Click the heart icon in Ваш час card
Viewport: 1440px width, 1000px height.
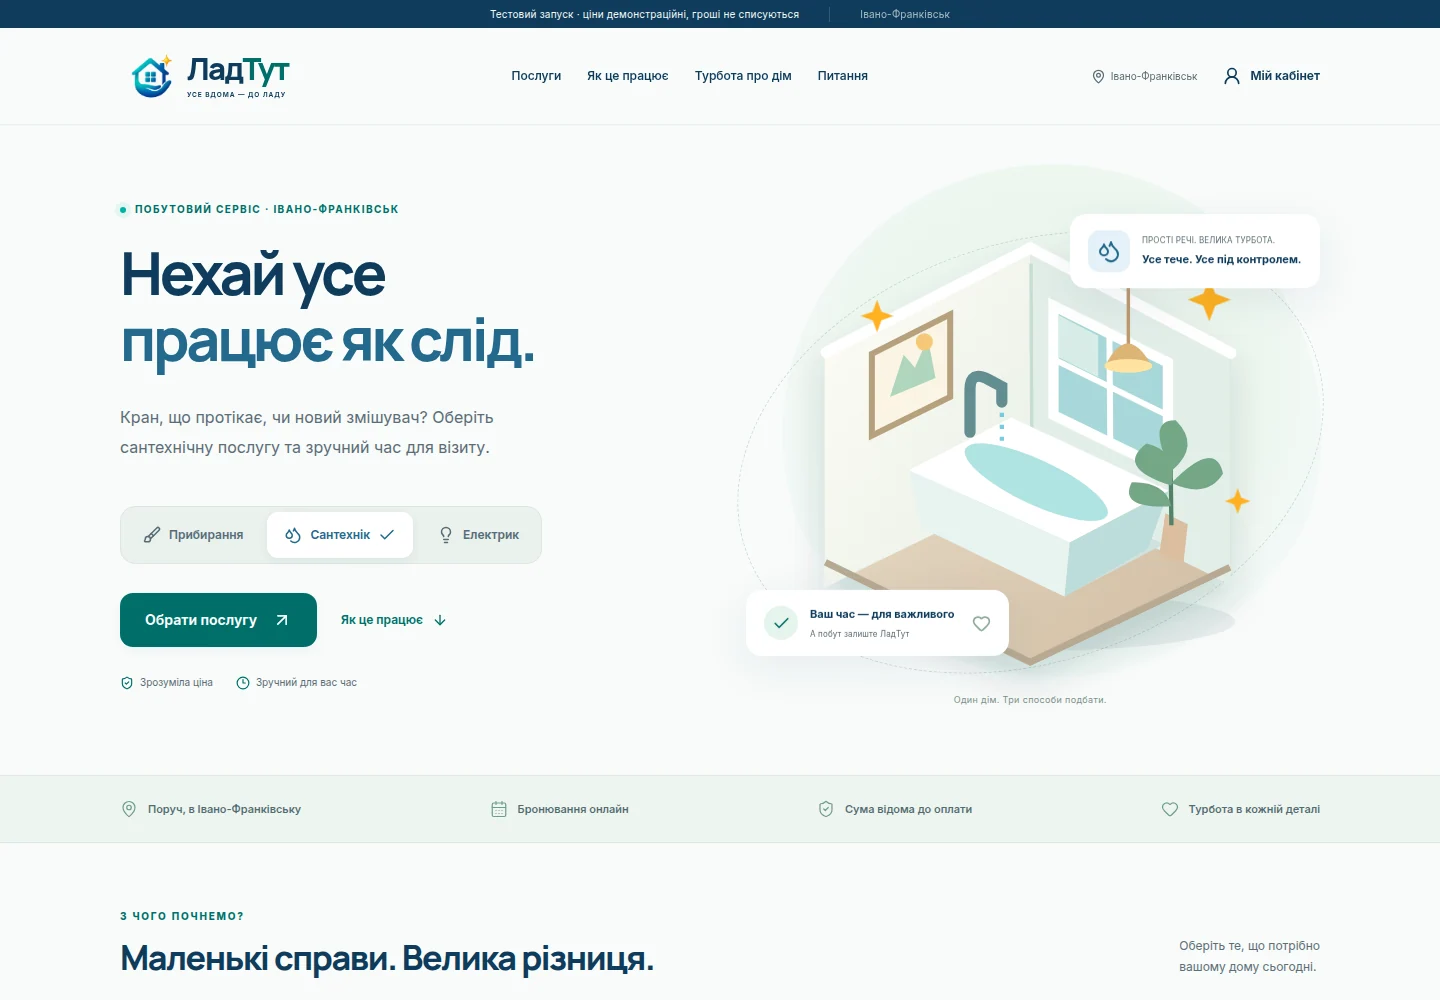pyautogui.click(x=982, y=623)
